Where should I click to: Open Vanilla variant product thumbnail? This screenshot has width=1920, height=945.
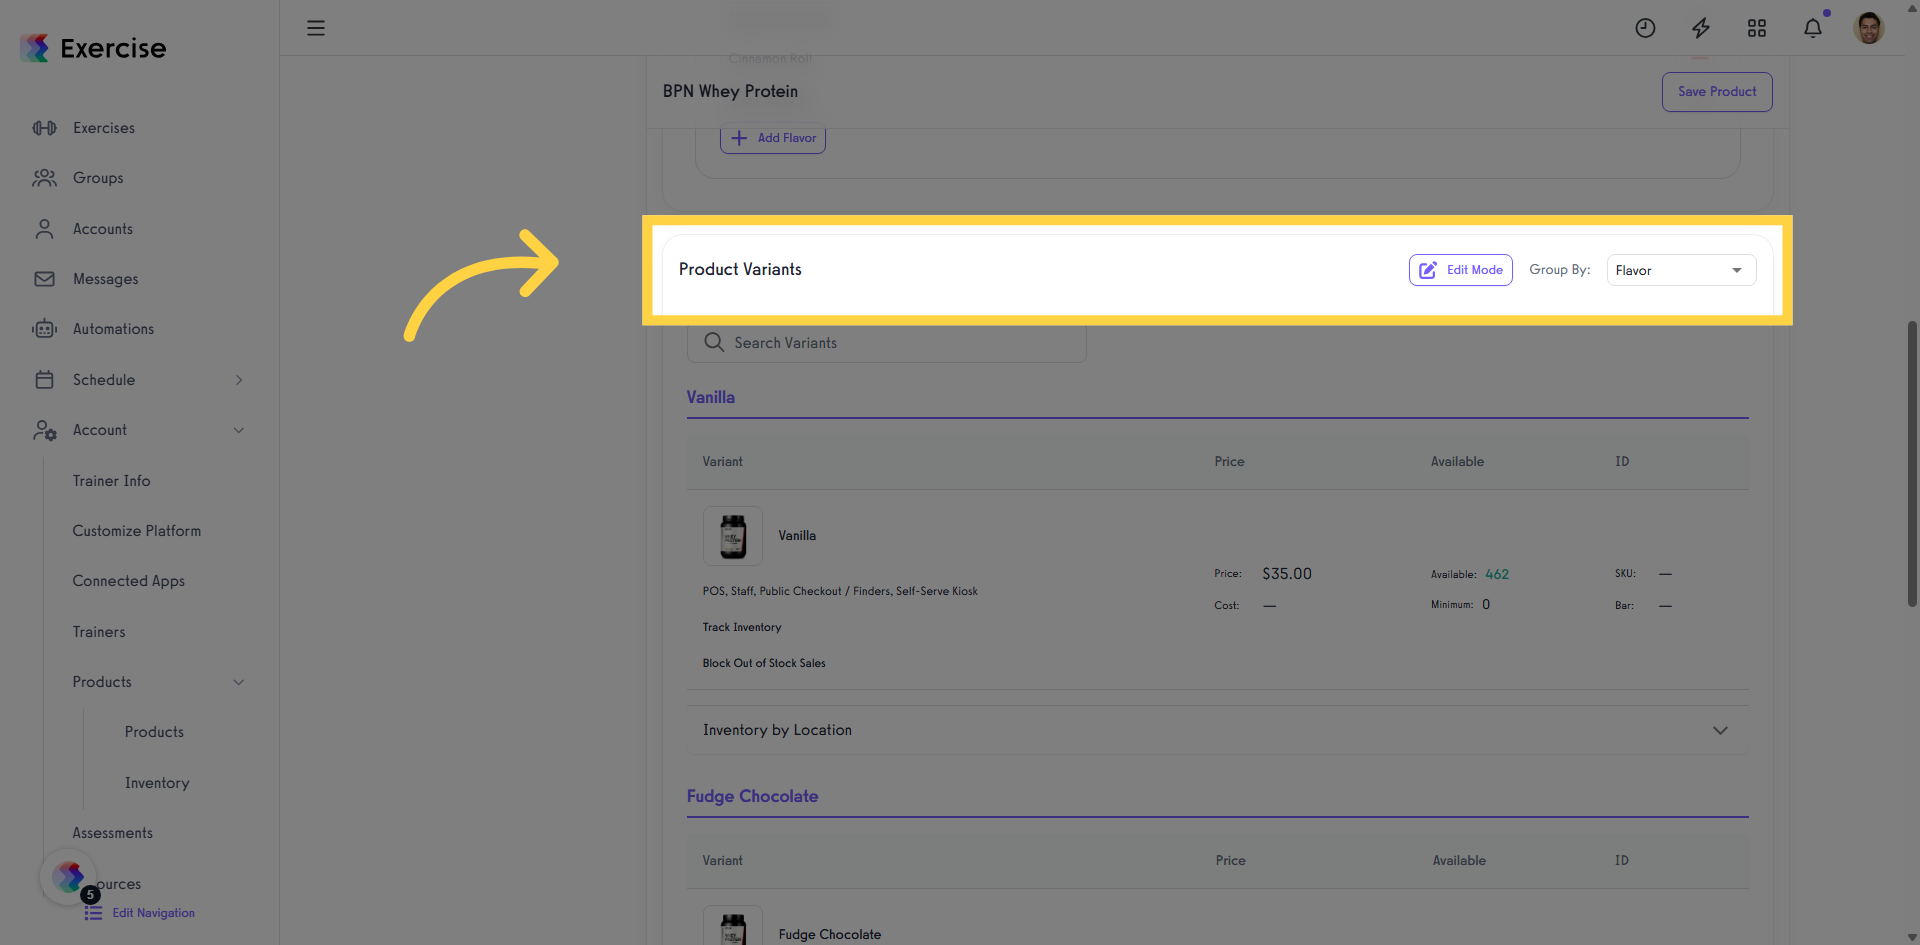(733, 536)
